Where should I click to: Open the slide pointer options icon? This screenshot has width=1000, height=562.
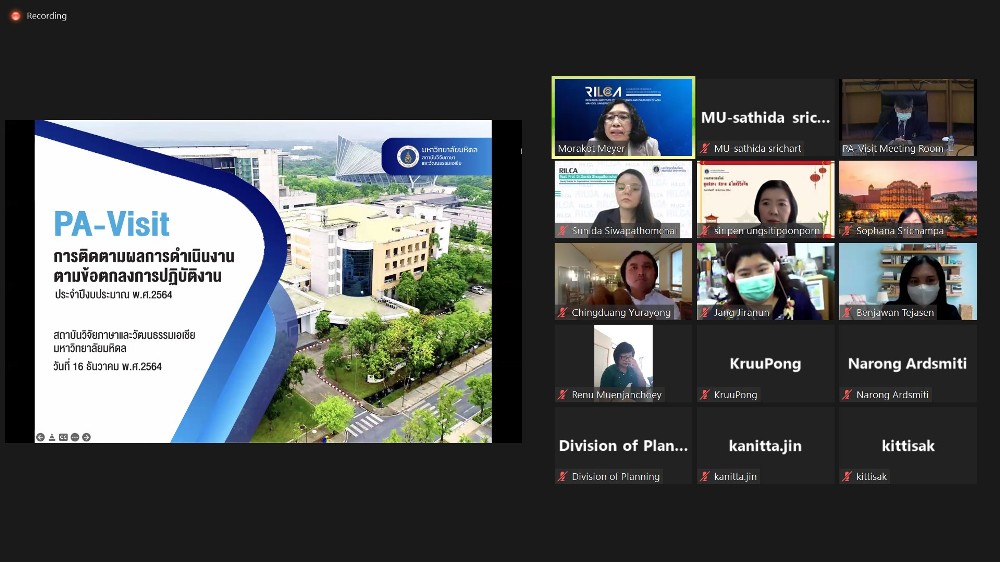tap(52, 437)
